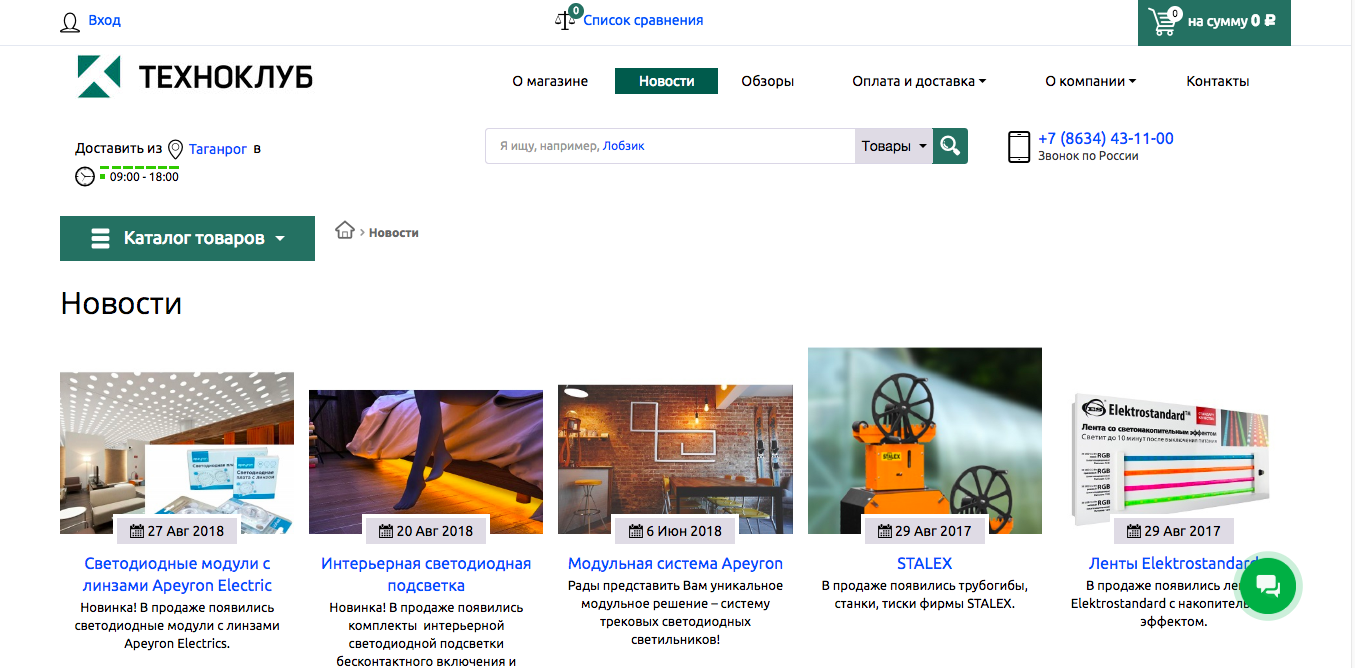
Task: Expand the Каталог товаров dropdown
Action: tap(187, 238)
